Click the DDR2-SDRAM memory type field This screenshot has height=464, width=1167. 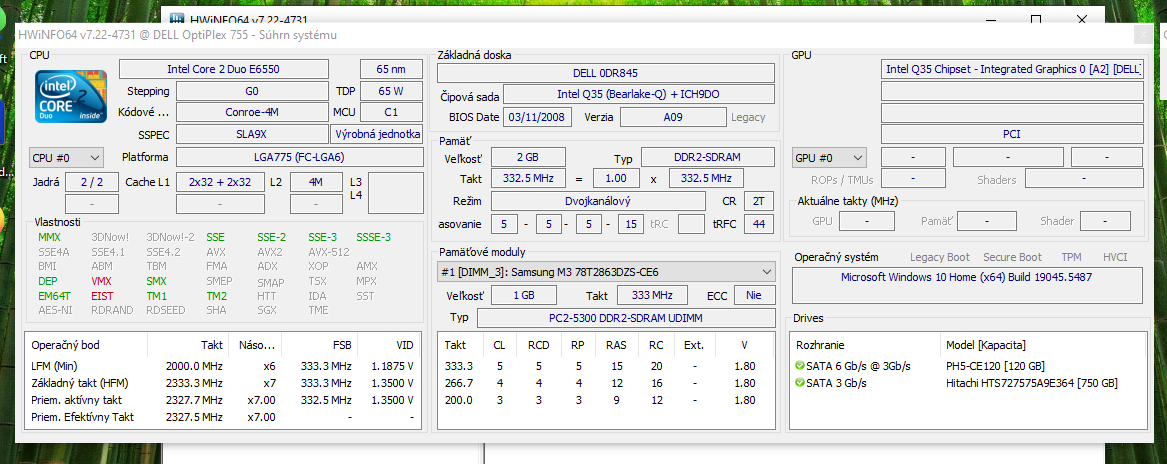coord(708,158)
